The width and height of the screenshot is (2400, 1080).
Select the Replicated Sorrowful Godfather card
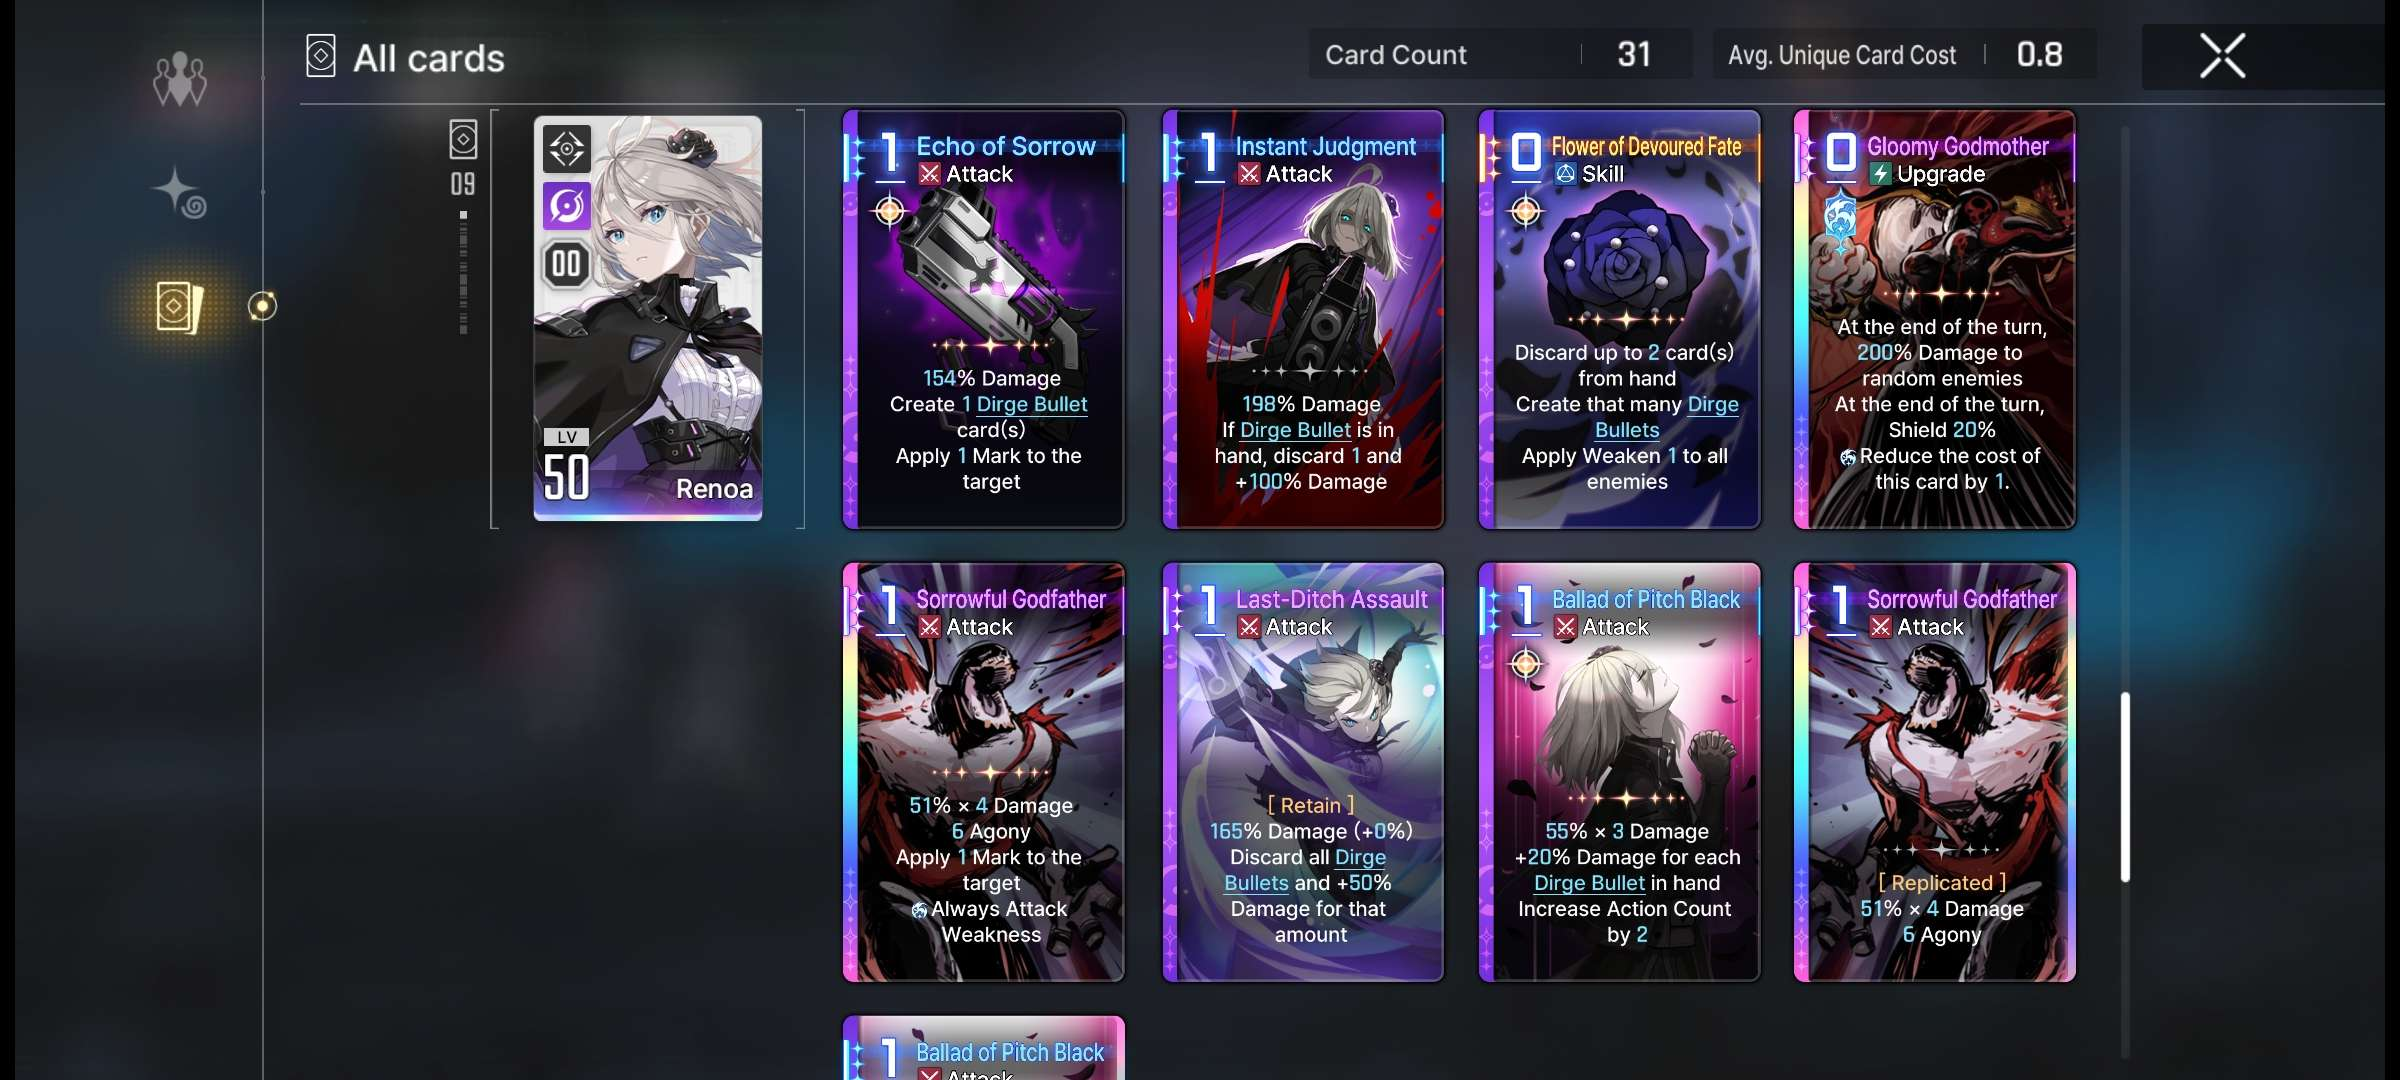pyautogui.click(x=1935, y=772)
